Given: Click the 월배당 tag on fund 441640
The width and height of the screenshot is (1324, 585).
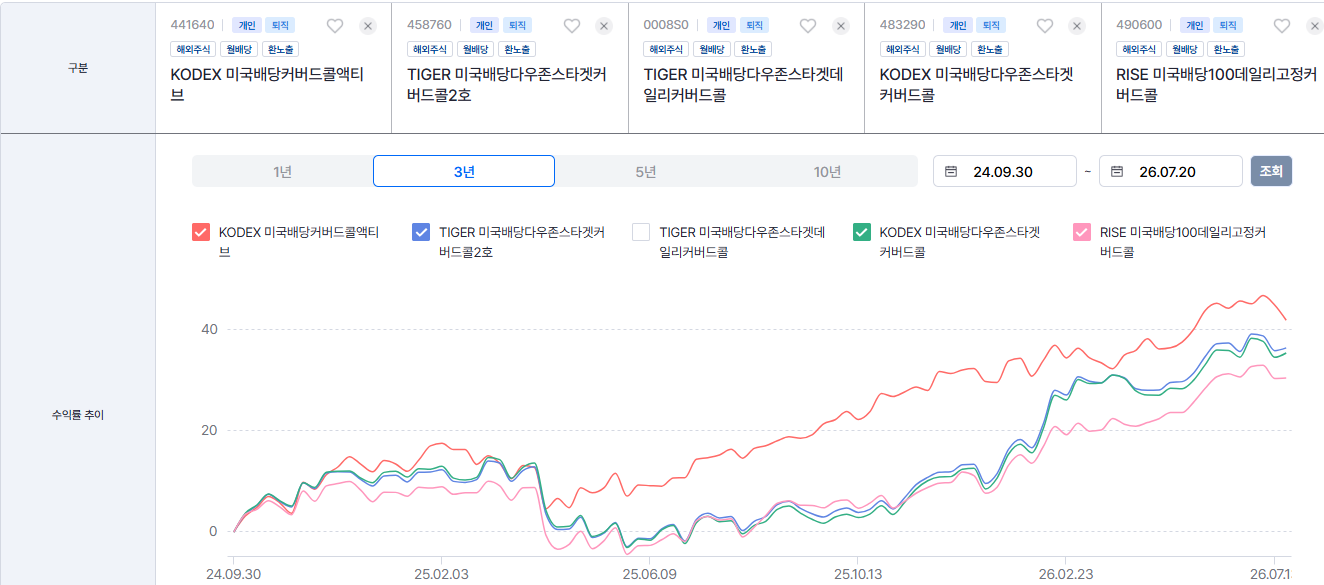Looking at the screenshot, I should [x=240, y=49].
